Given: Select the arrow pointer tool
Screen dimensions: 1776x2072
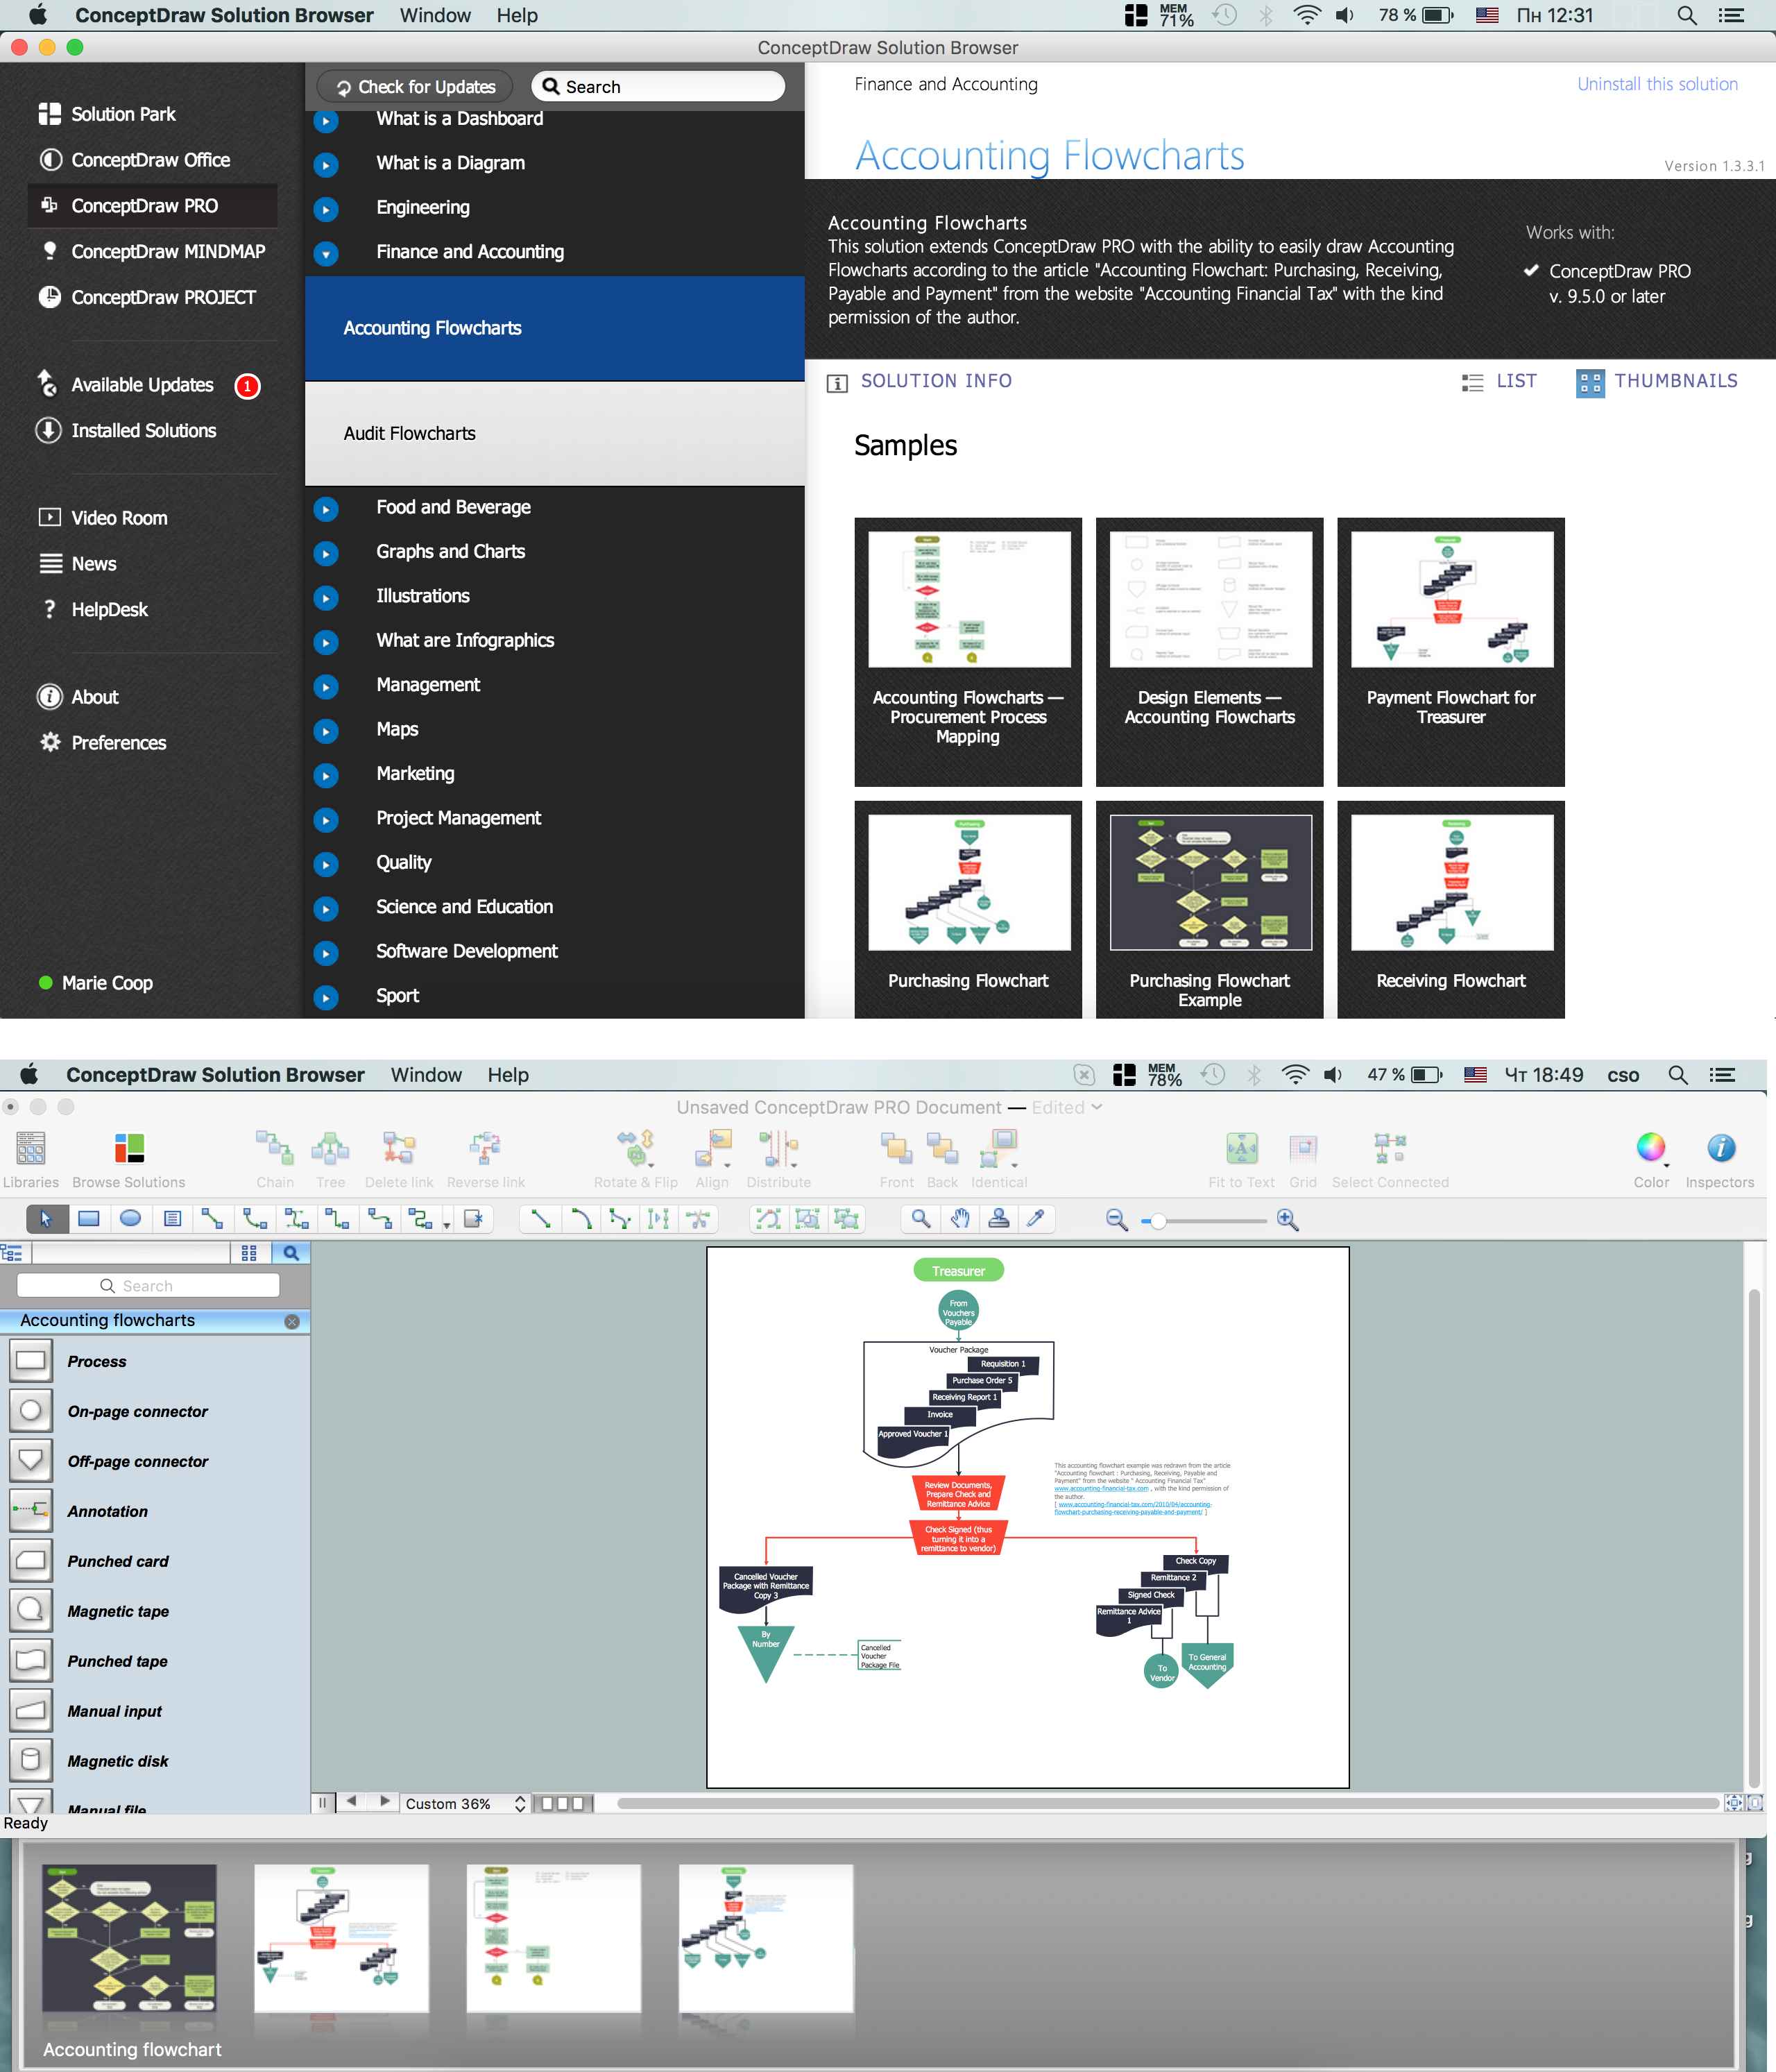Looking at the screenshot, I should pyautogui.click(x=47, y=1219).
